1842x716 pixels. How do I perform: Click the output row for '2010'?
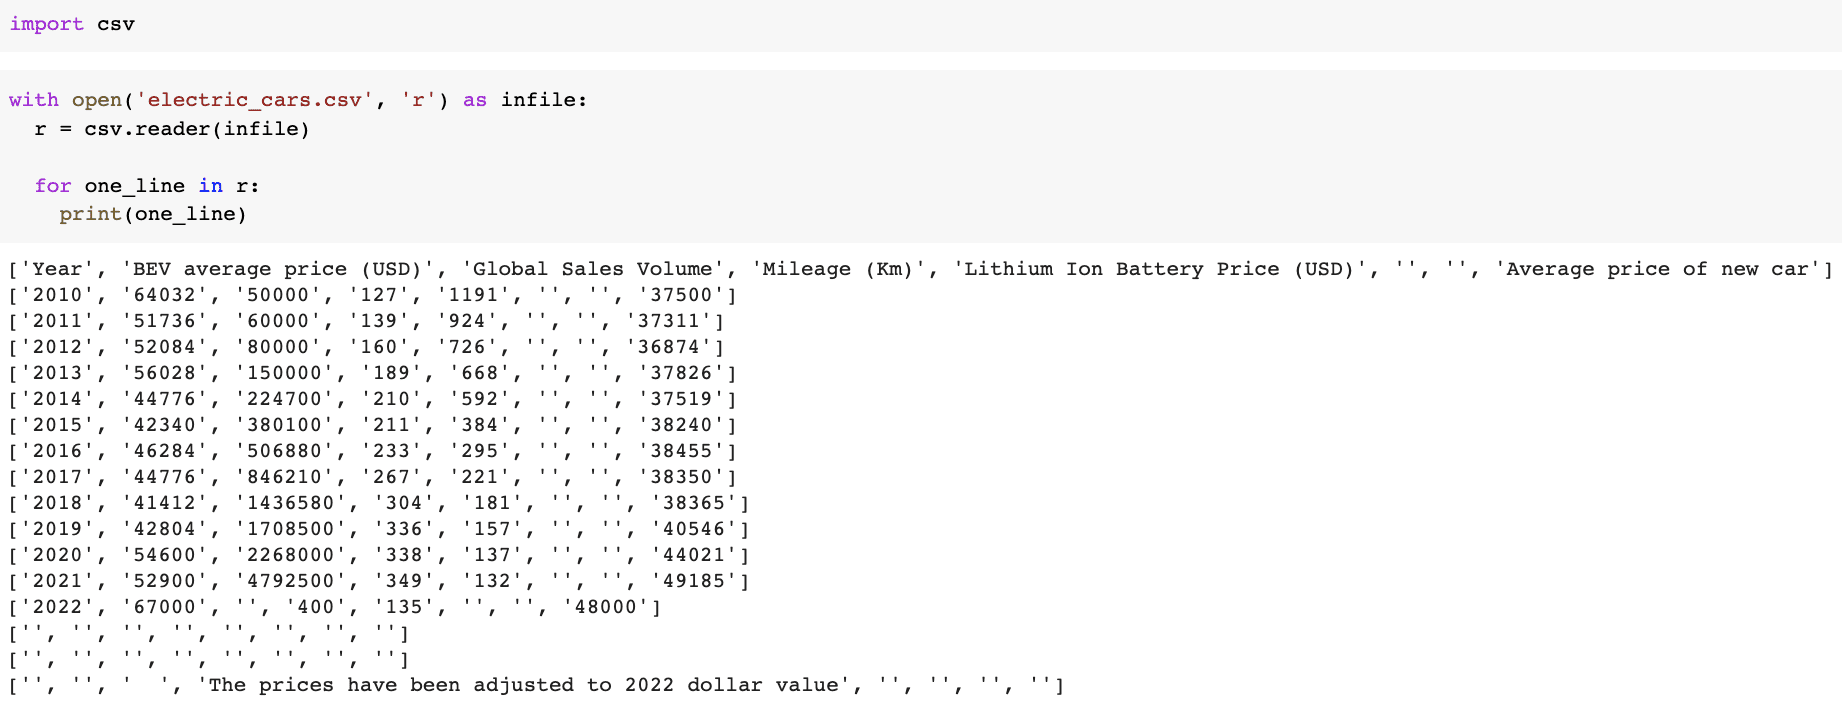372,295
